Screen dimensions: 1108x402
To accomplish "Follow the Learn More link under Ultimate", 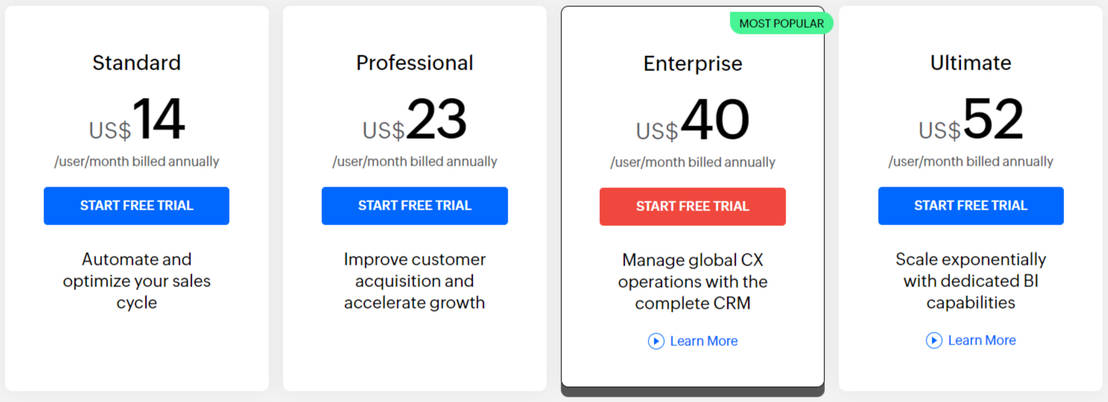I will coord(981,340).
